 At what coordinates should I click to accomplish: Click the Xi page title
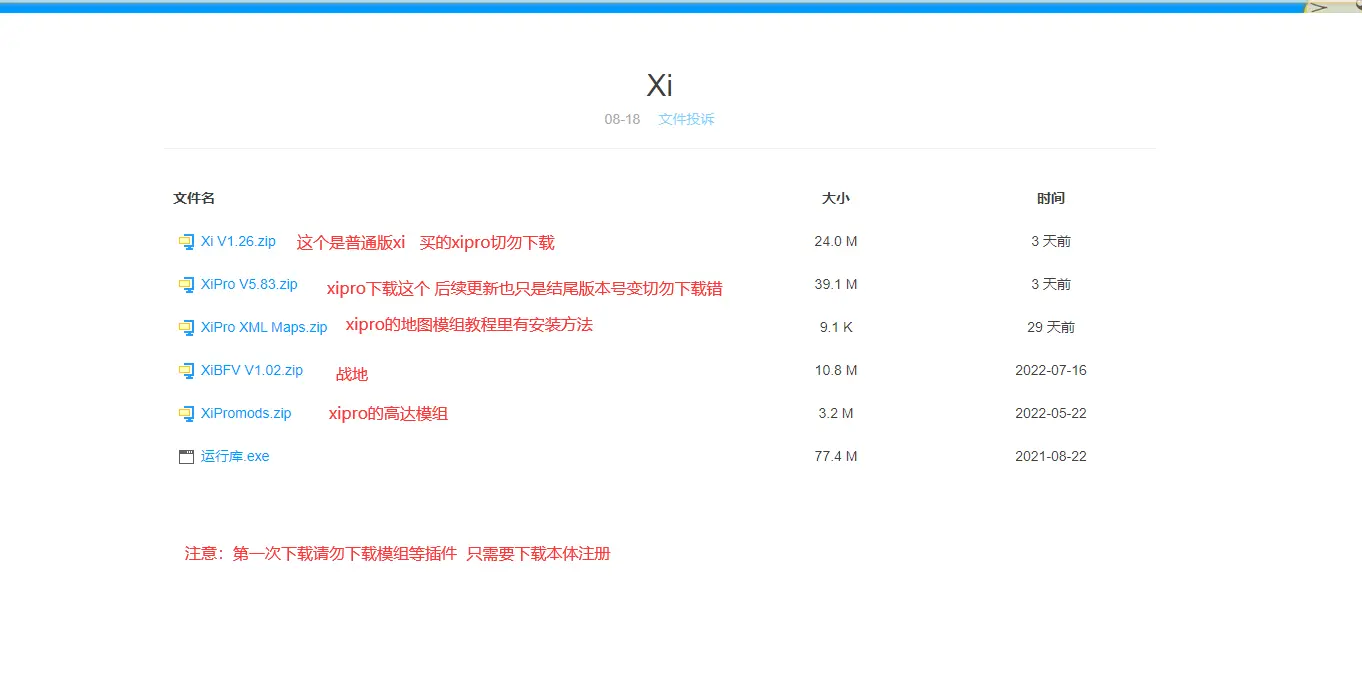[659, 86]
